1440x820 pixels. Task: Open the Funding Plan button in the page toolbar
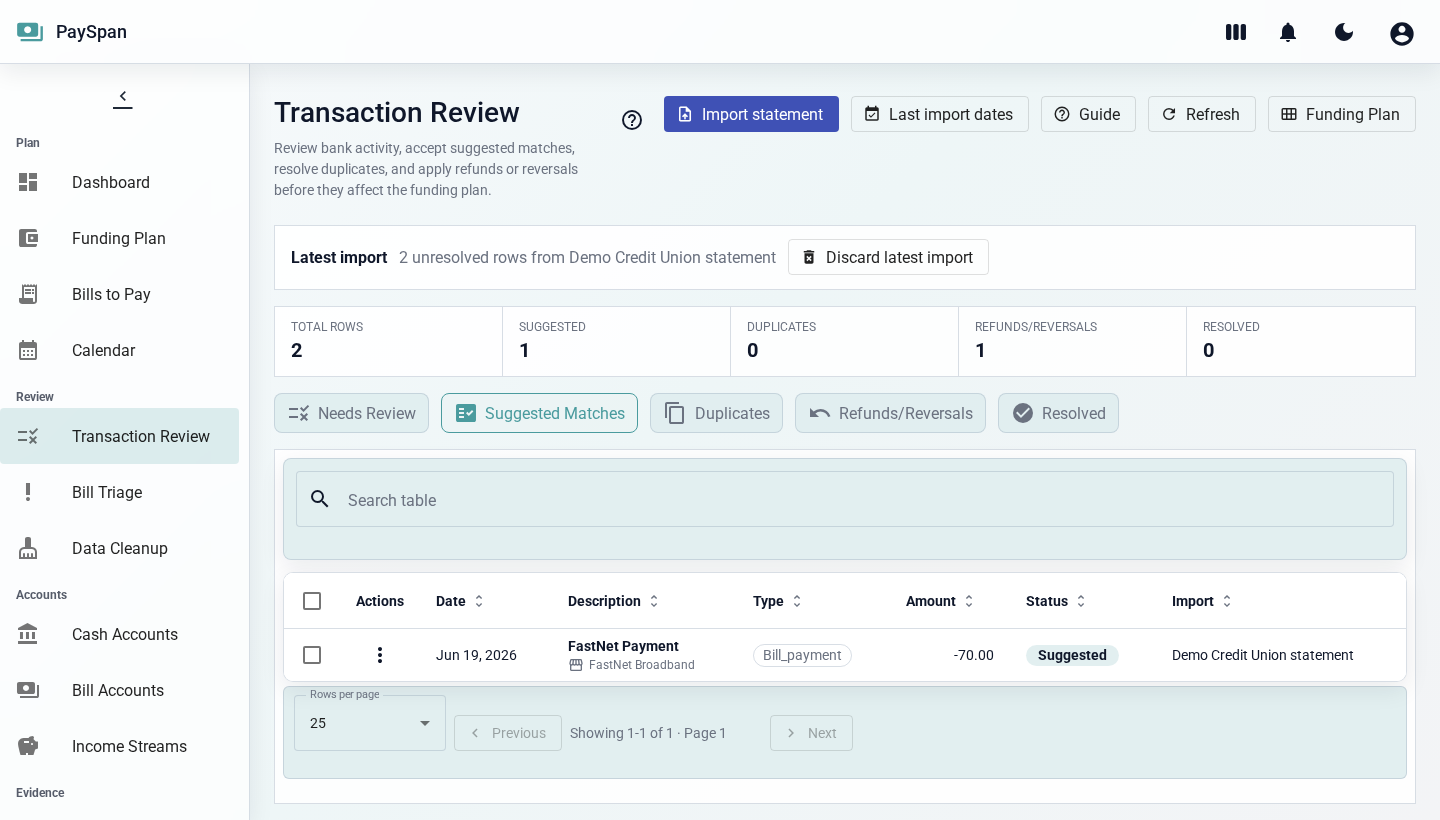[x=1341, y=114]
